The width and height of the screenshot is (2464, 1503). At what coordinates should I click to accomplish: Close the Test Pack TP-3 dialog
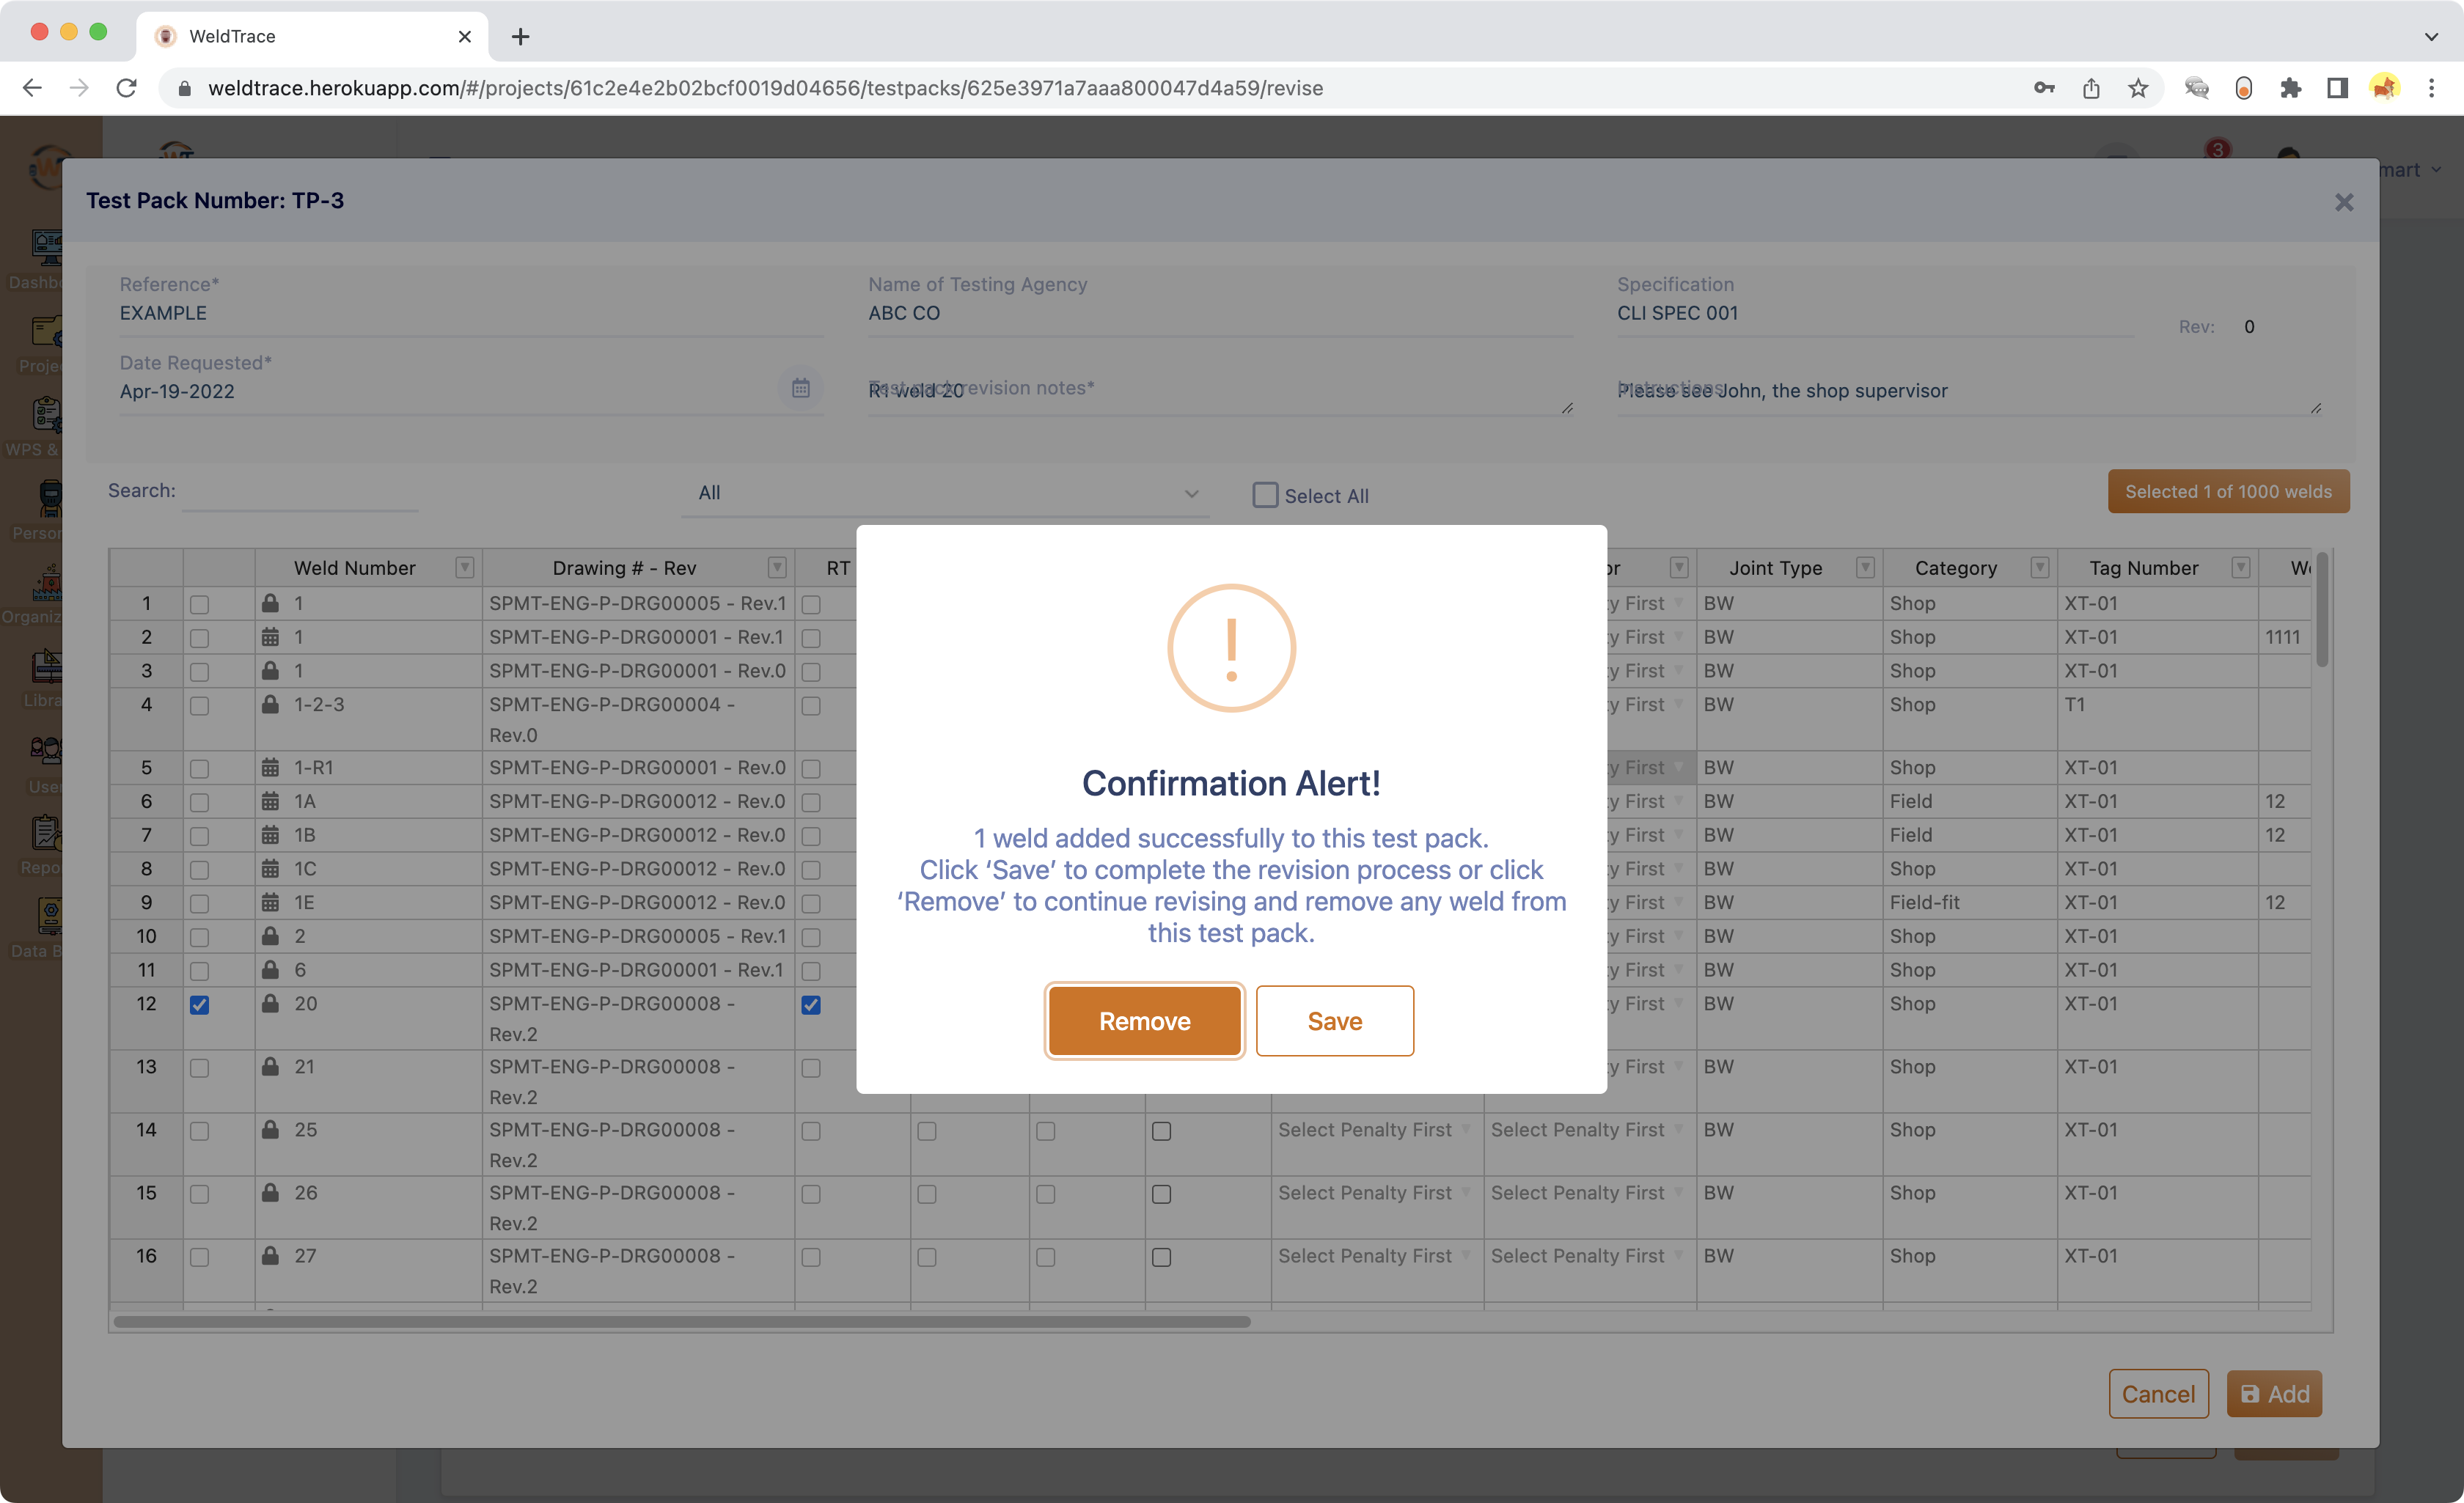click(2343, 202)
